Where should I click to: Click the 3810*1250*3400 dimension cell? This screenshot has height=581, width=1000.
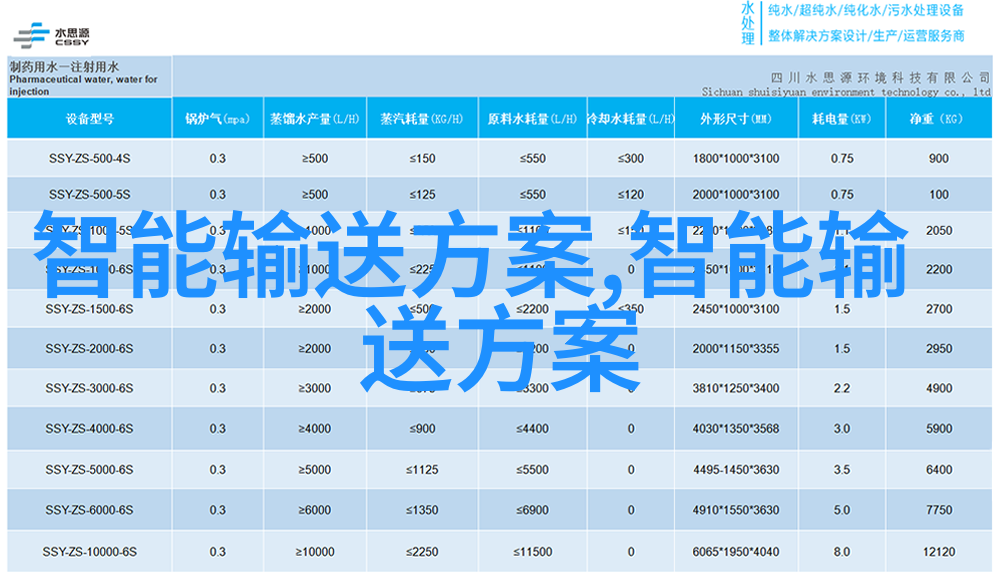click(x=736, y=388)
